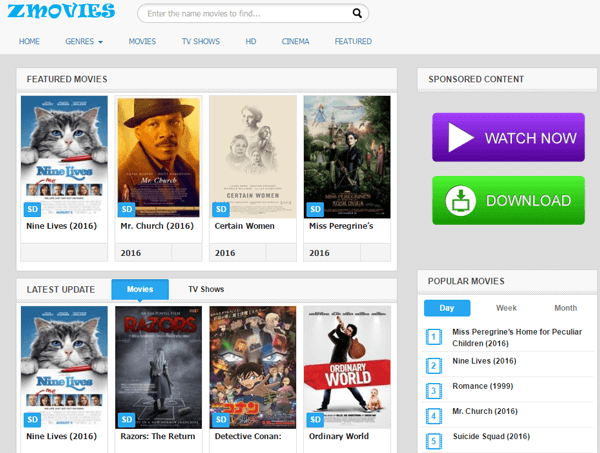Open the Home page link
Screen dimensions: 600x453
tap(29, 41)
